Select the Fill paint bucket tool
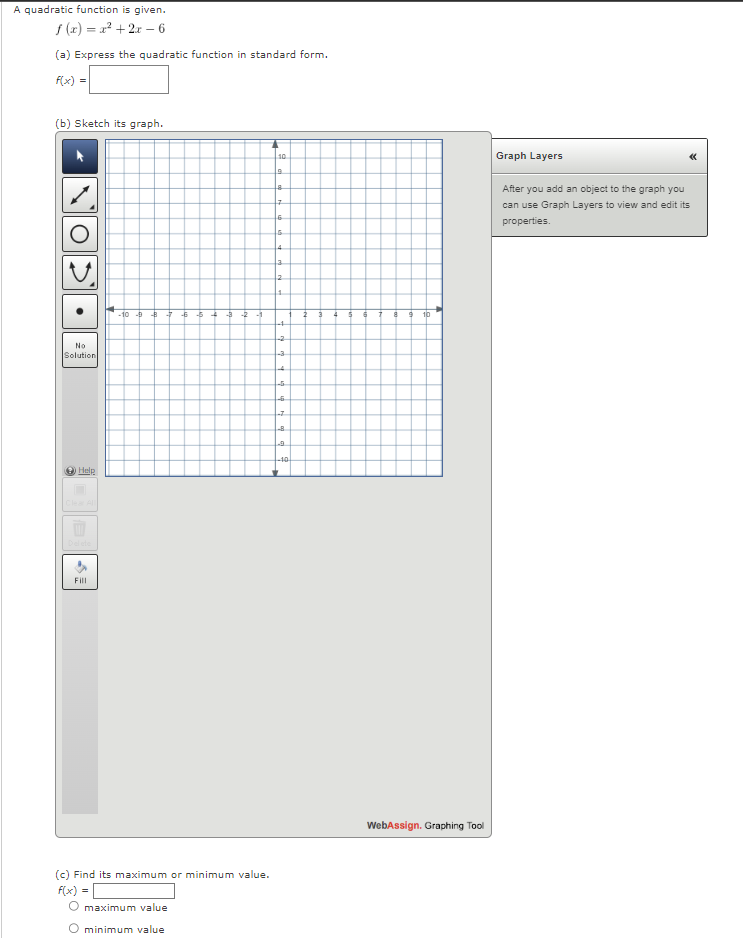 (x=80, y=572)
